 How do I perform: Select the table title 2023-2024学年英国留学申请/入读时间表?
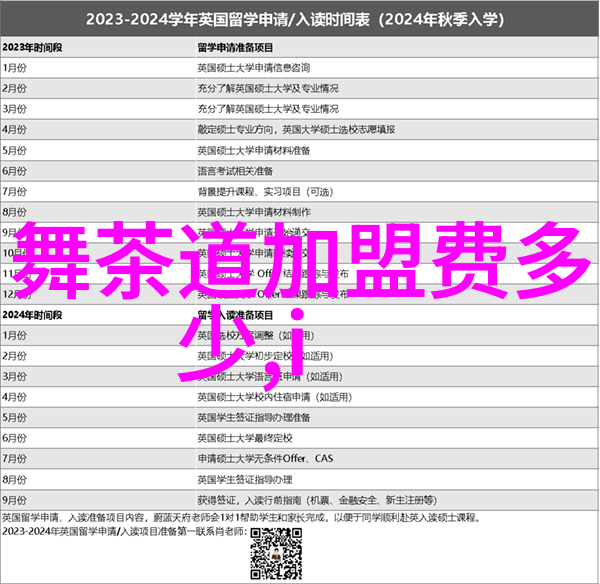(300, 19)
